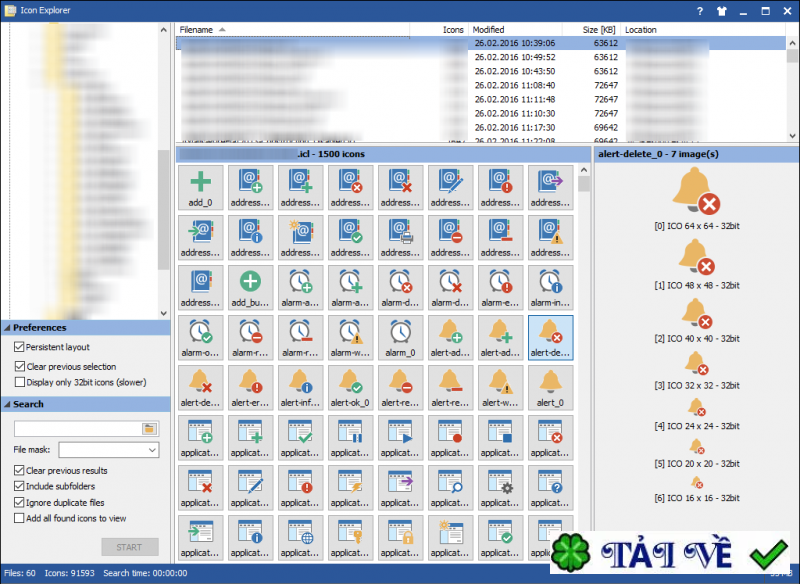Viewport: 800px width, 584px height.
Task: Sort files by Size [KB] column
Action: click(597, 30)
